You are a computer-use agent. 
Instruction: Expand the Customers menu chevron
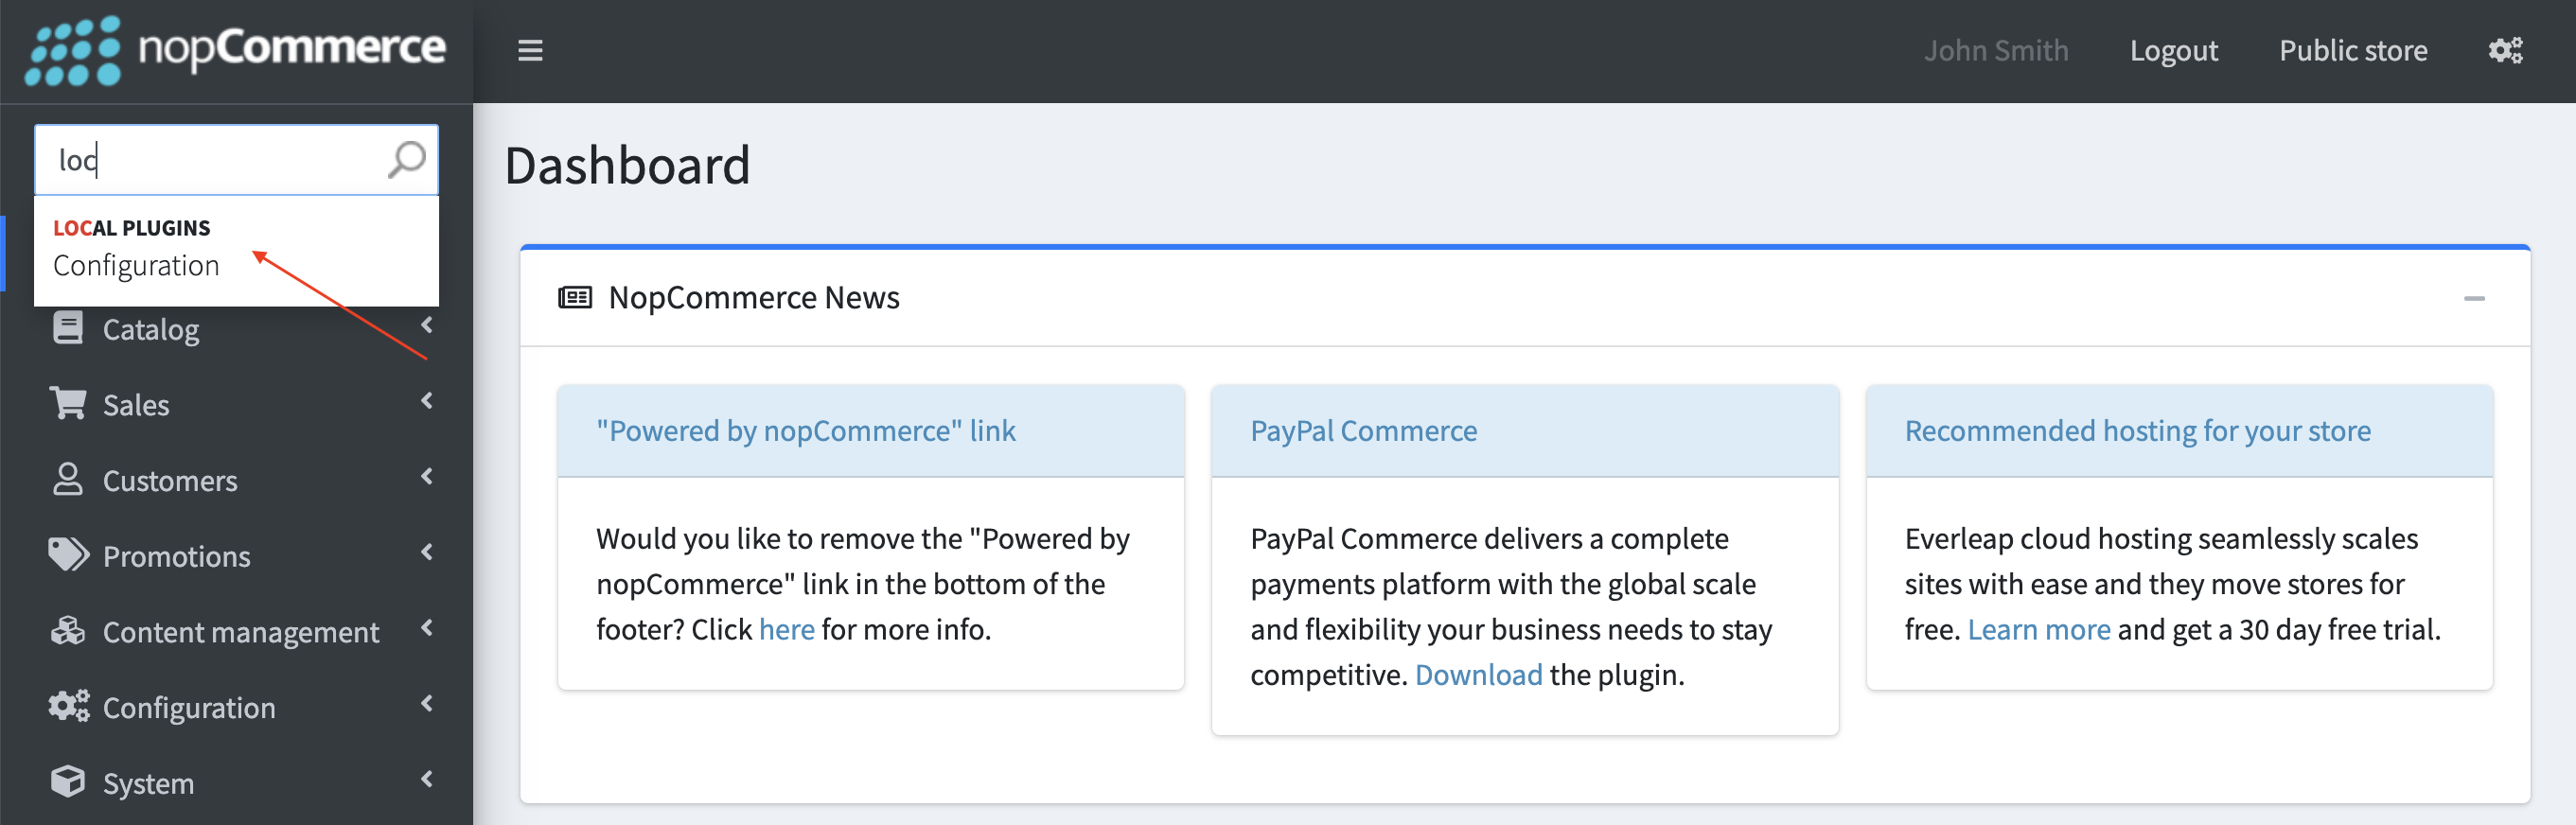[427, 477]
